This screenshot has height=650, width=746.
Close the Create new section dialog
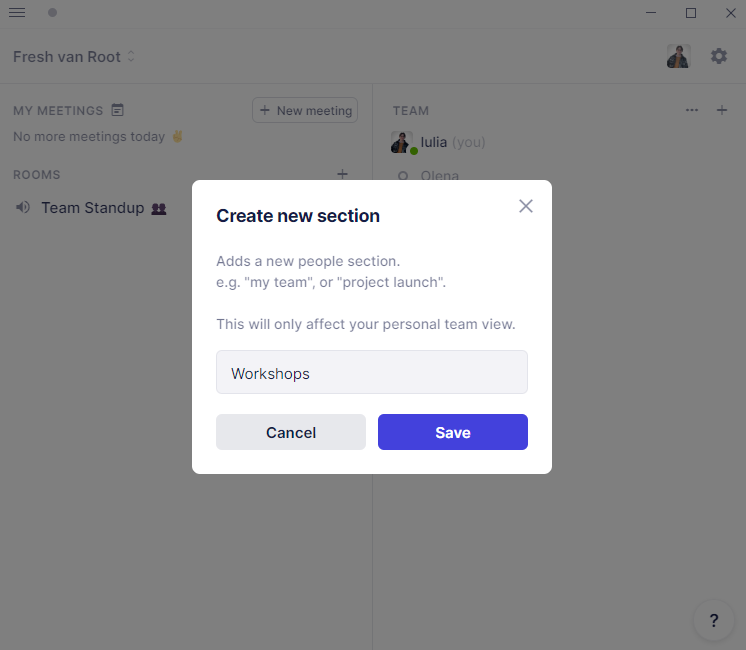click(526, 206)
